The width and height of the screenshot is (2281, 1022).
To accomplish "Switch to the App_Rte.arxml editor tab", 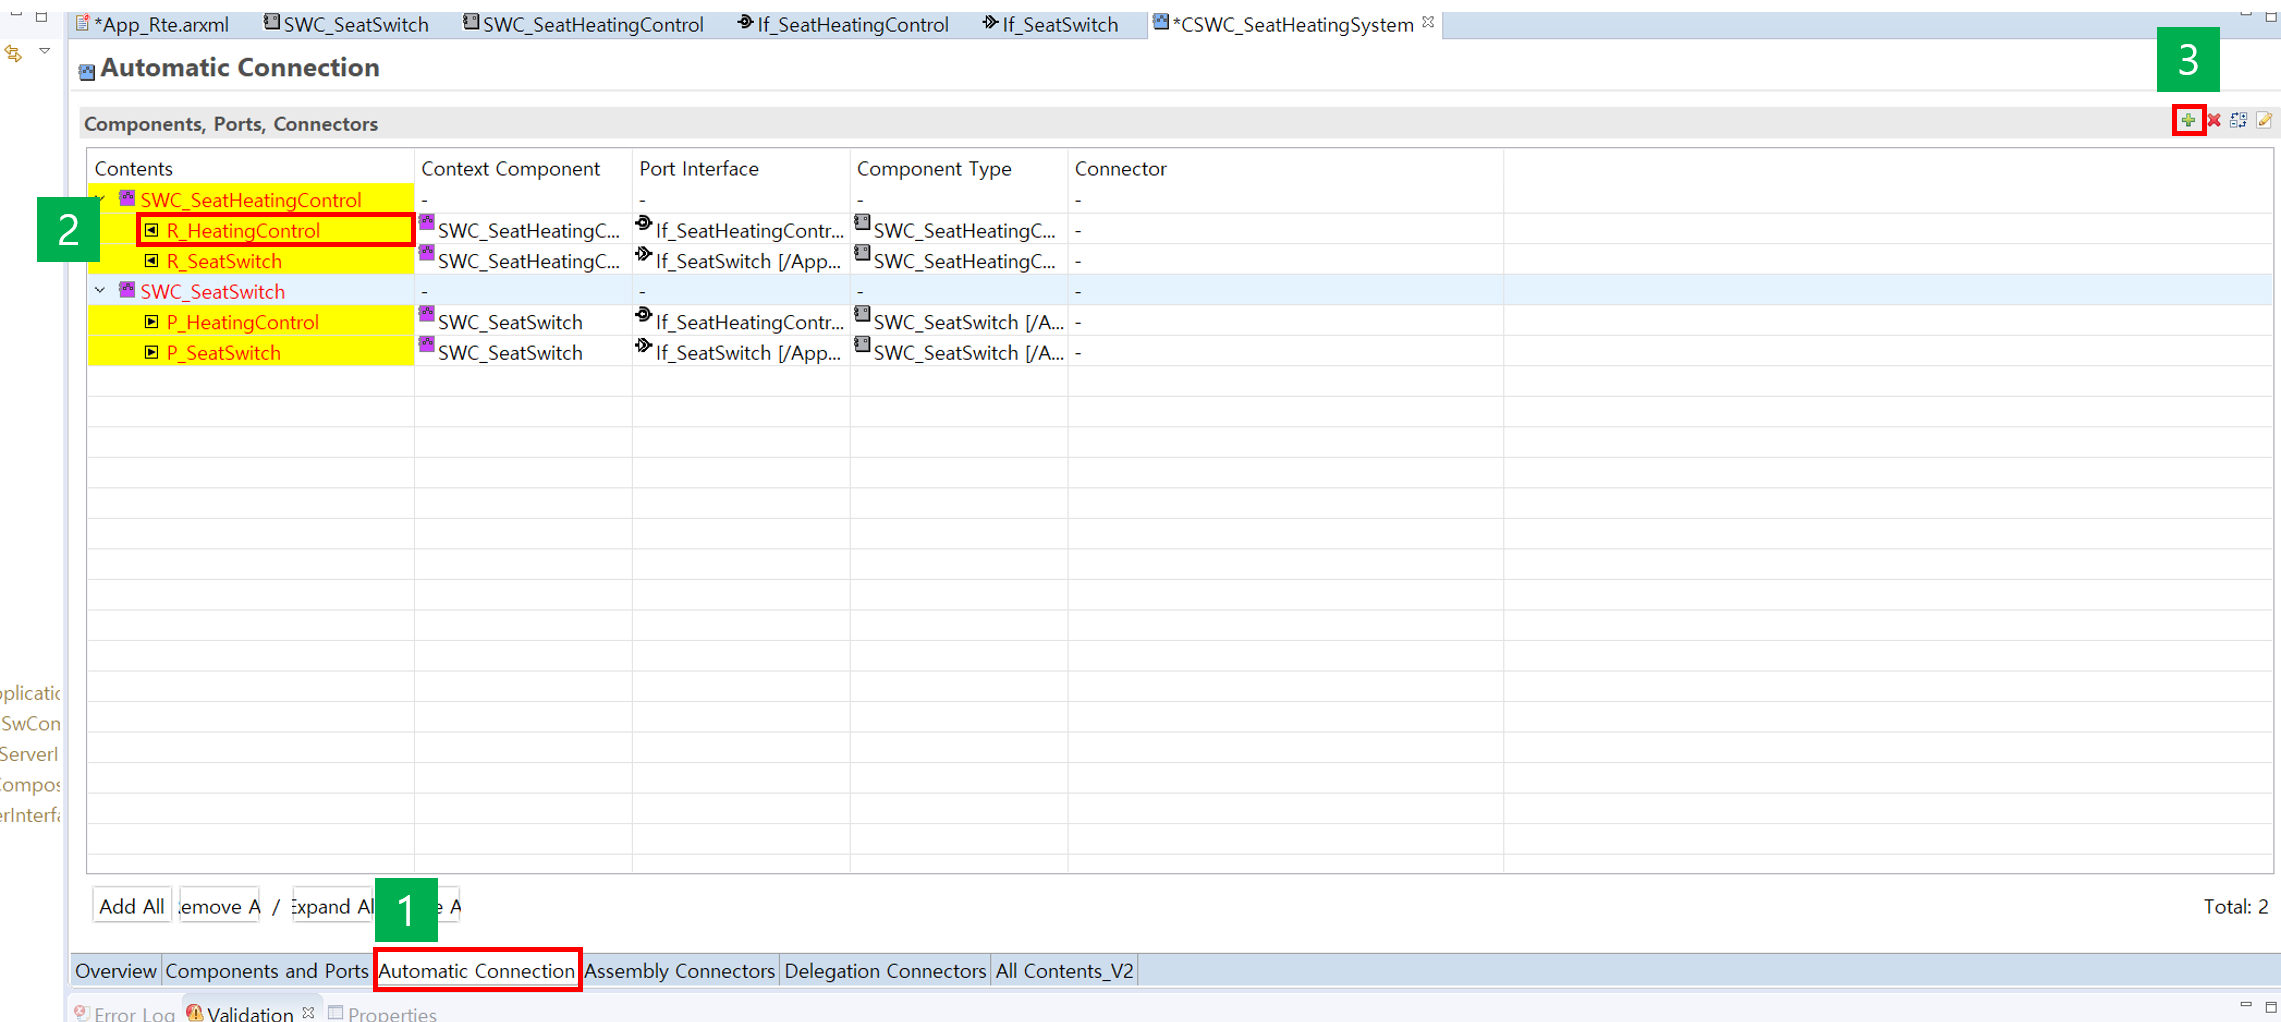I will click(x=160, y=24).
